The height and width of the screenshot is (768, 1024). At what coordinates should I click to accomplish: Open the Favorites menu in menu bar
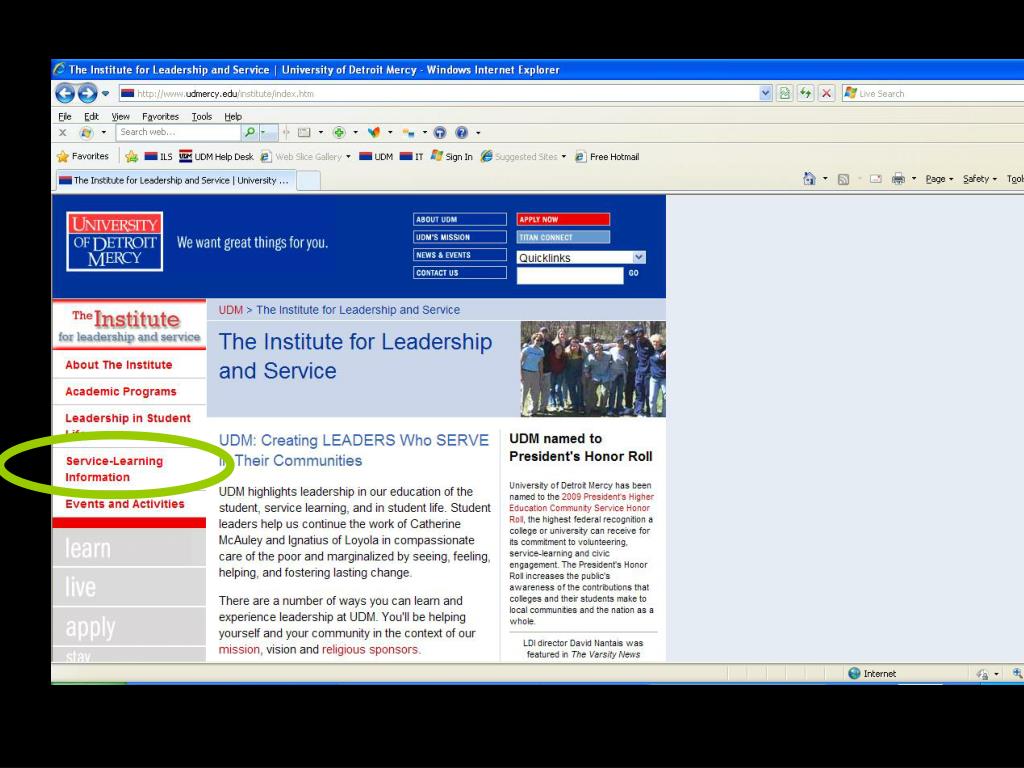[160, 117]
